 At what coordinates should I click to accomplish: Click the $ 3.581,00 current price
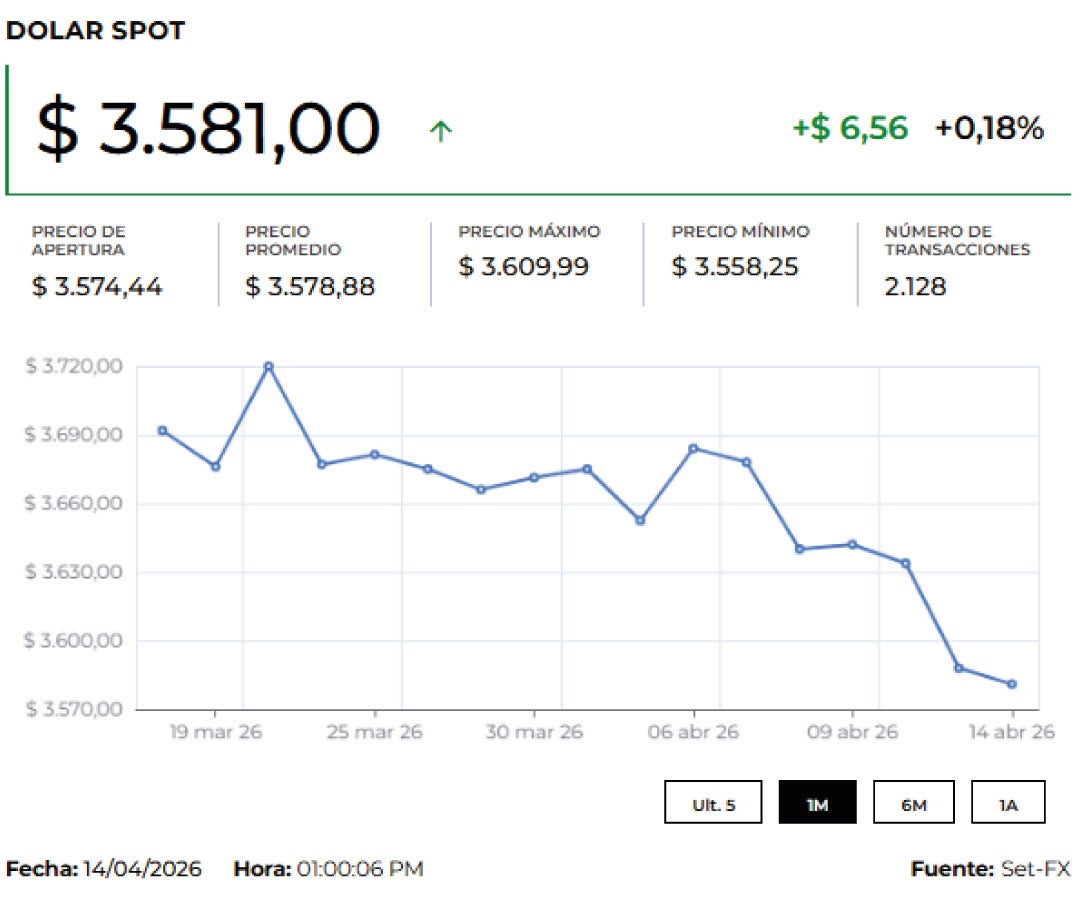pyautogui.click(x=208, y=129)
